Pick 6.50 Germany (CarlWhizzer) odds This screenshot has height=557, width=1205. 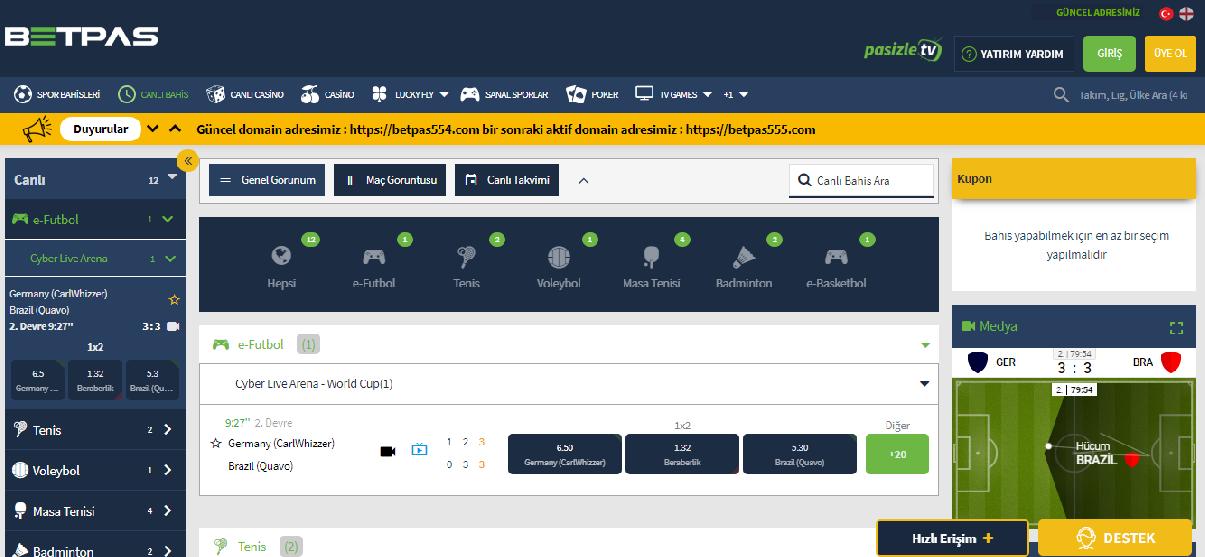[564, 454]
